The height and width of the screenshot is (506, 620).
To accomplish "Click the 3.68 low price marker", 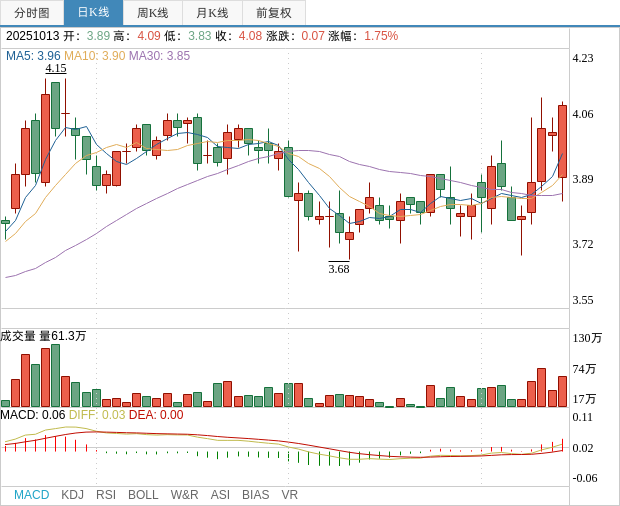I will [x=339, y=269].
